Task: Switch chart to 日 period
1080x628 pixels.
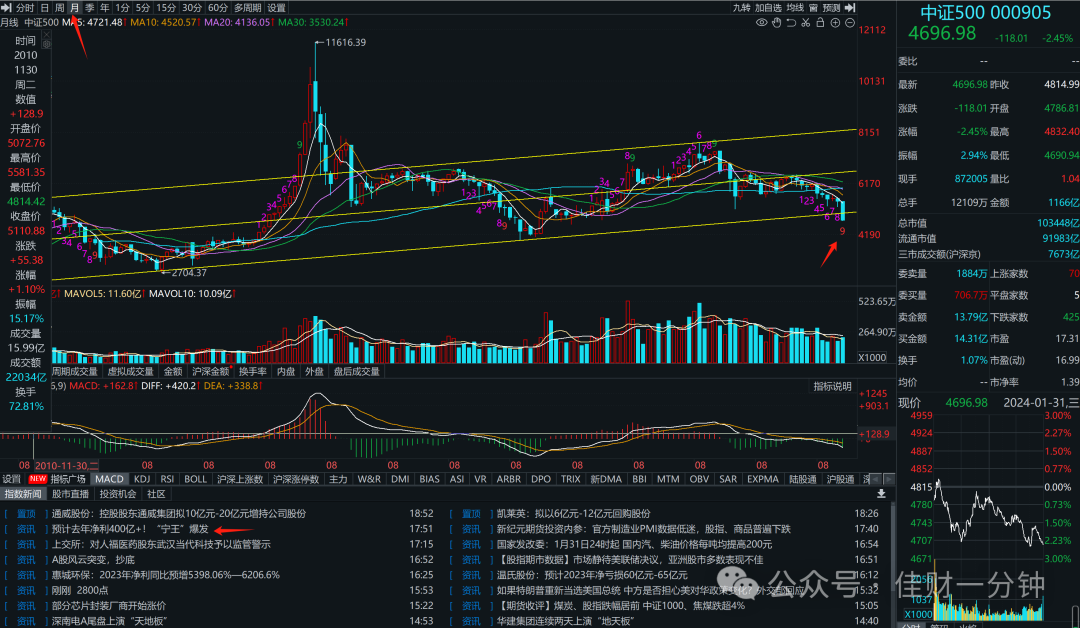Action: point(45,8)
